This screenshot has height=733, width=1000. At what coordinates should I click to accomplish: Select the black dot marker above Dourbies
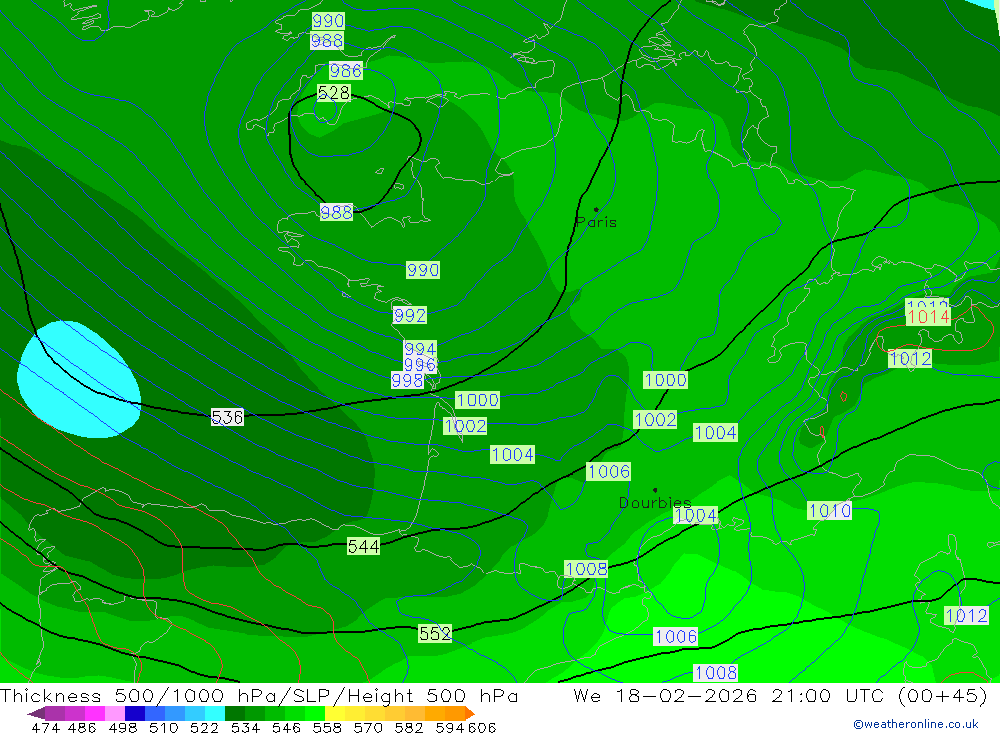[x=655, y=490]
